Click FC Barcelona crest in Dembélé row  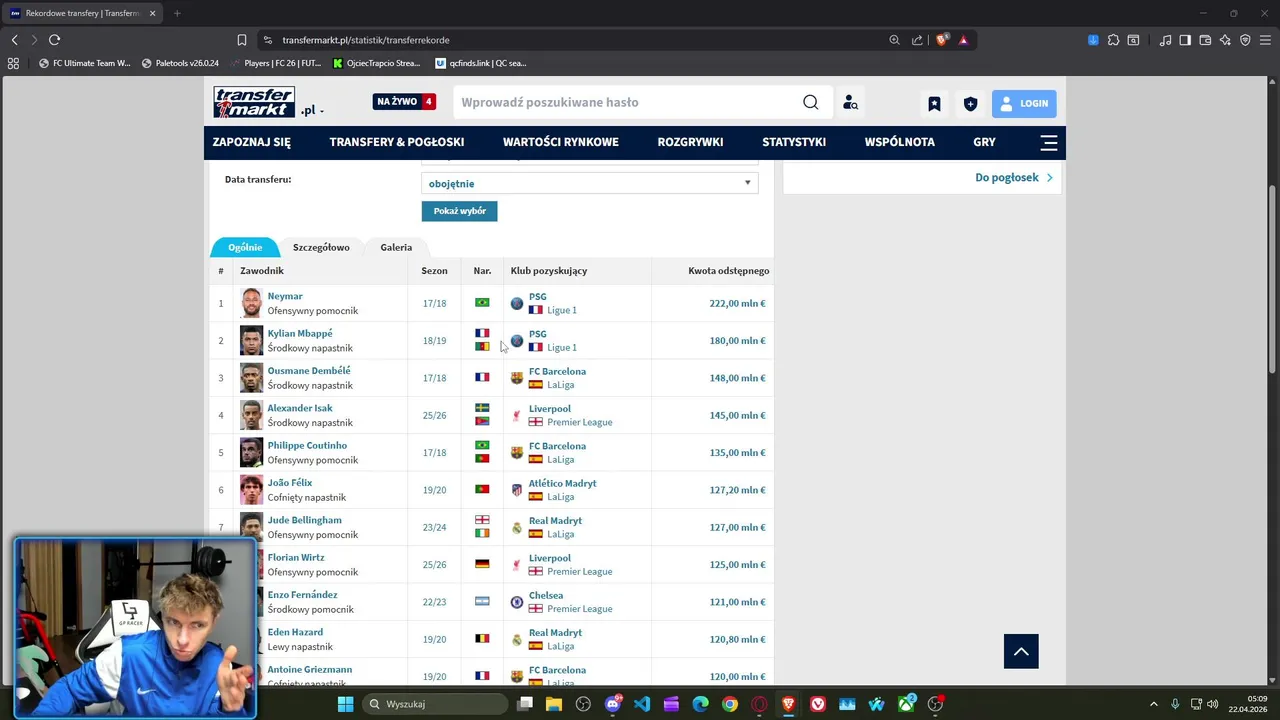[517, 378]
